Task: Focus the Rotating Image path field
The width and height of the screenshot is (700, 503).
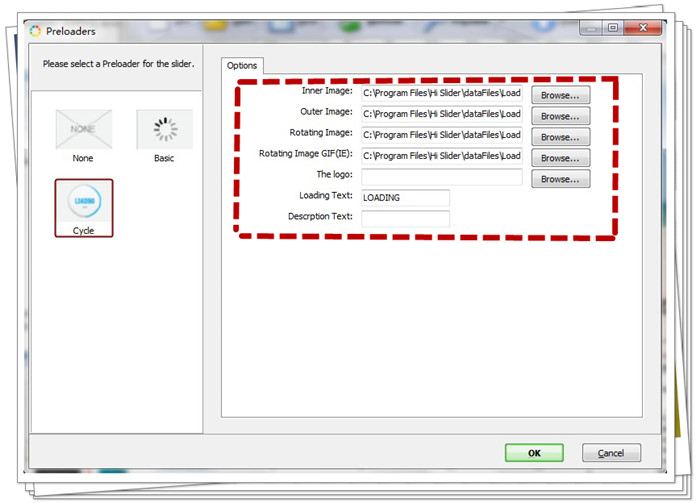Action: (x=441, y=135)
